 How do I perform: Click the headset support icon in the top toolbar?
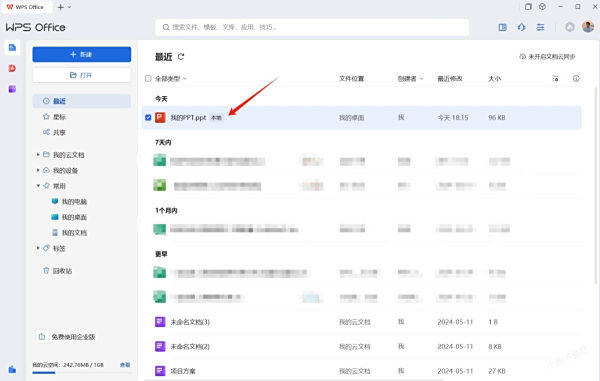pos(521,27)
